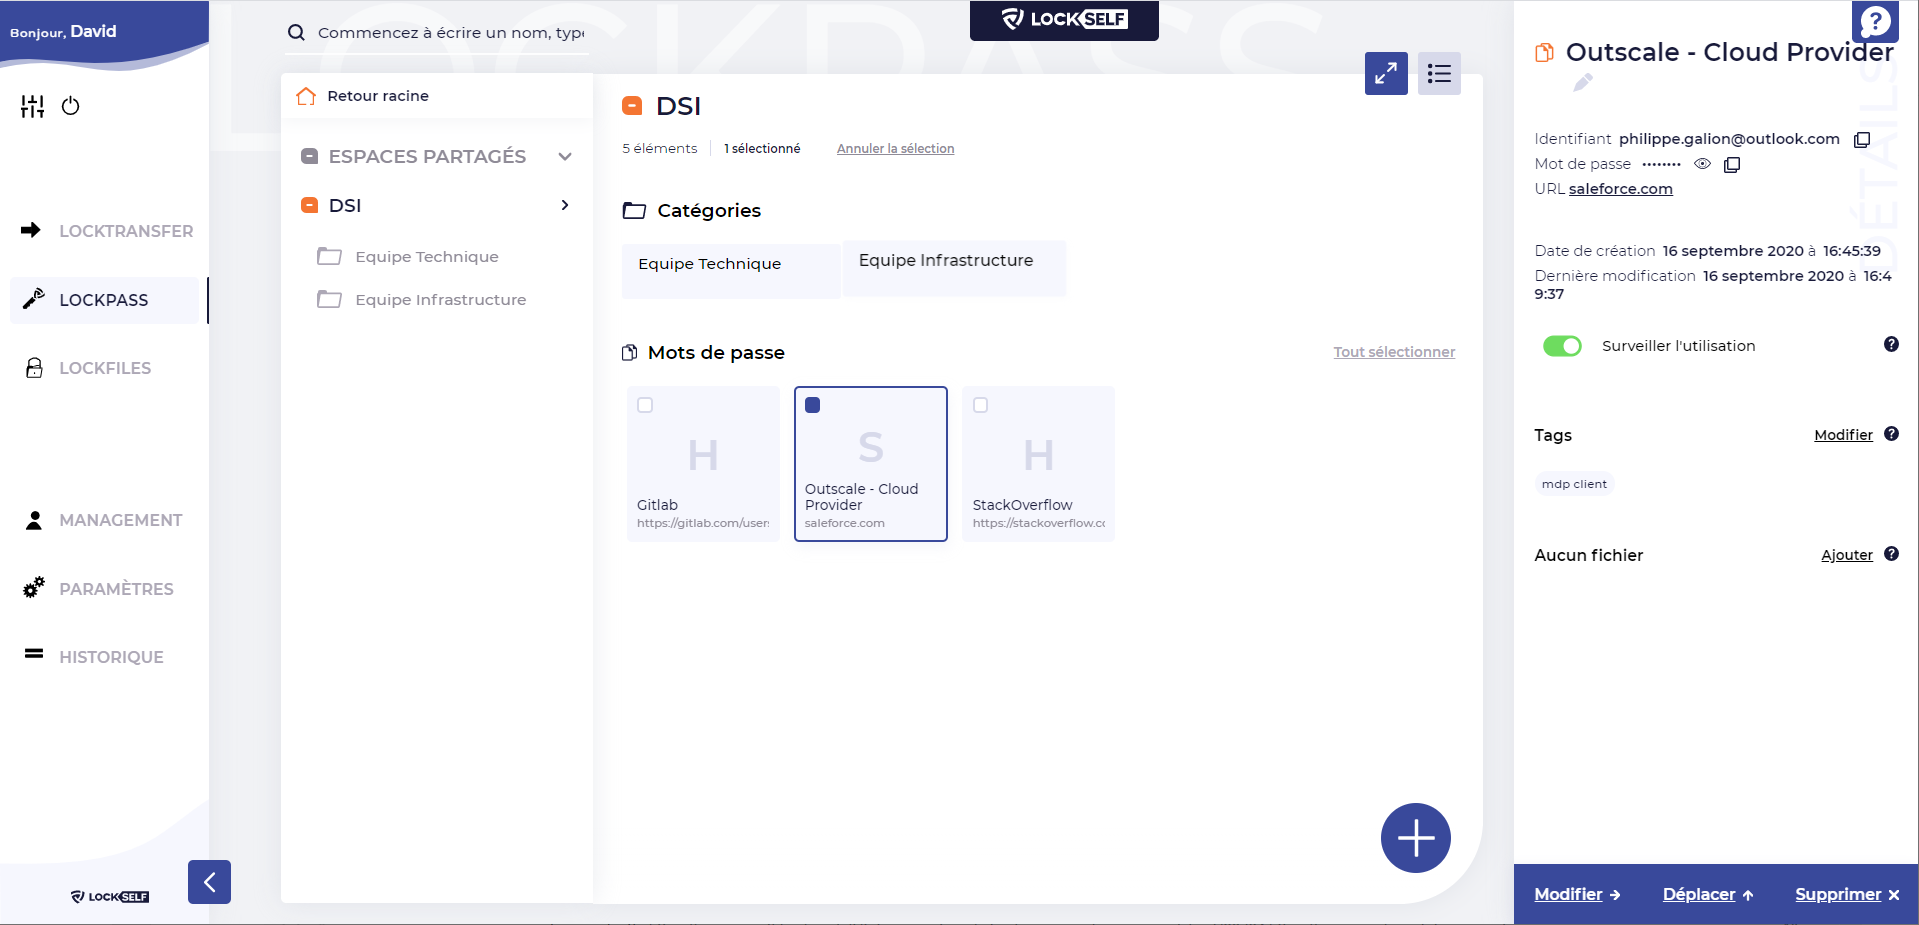Collapse the ESPACES PARTAGÉS chevron
The image size is (1919, 925).
click(x=565, y=157)
